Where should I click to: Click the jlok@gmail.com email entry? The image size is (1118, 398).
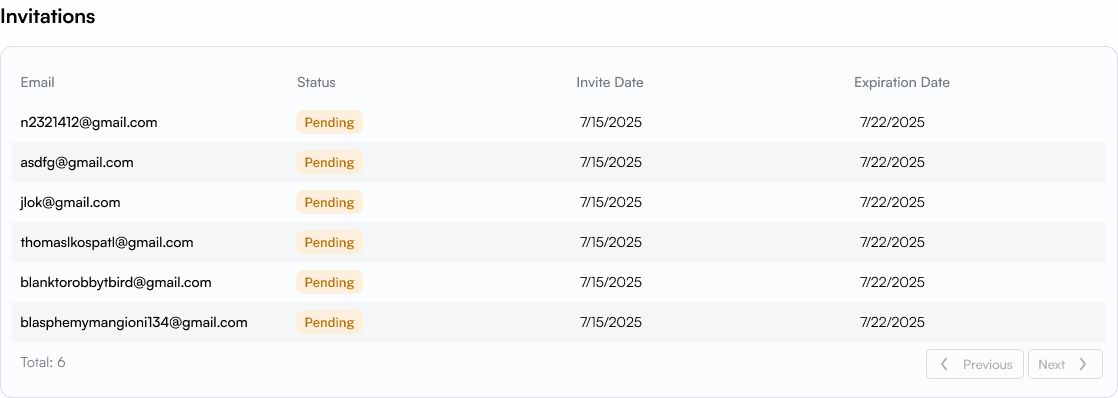[x=70, y=202]
